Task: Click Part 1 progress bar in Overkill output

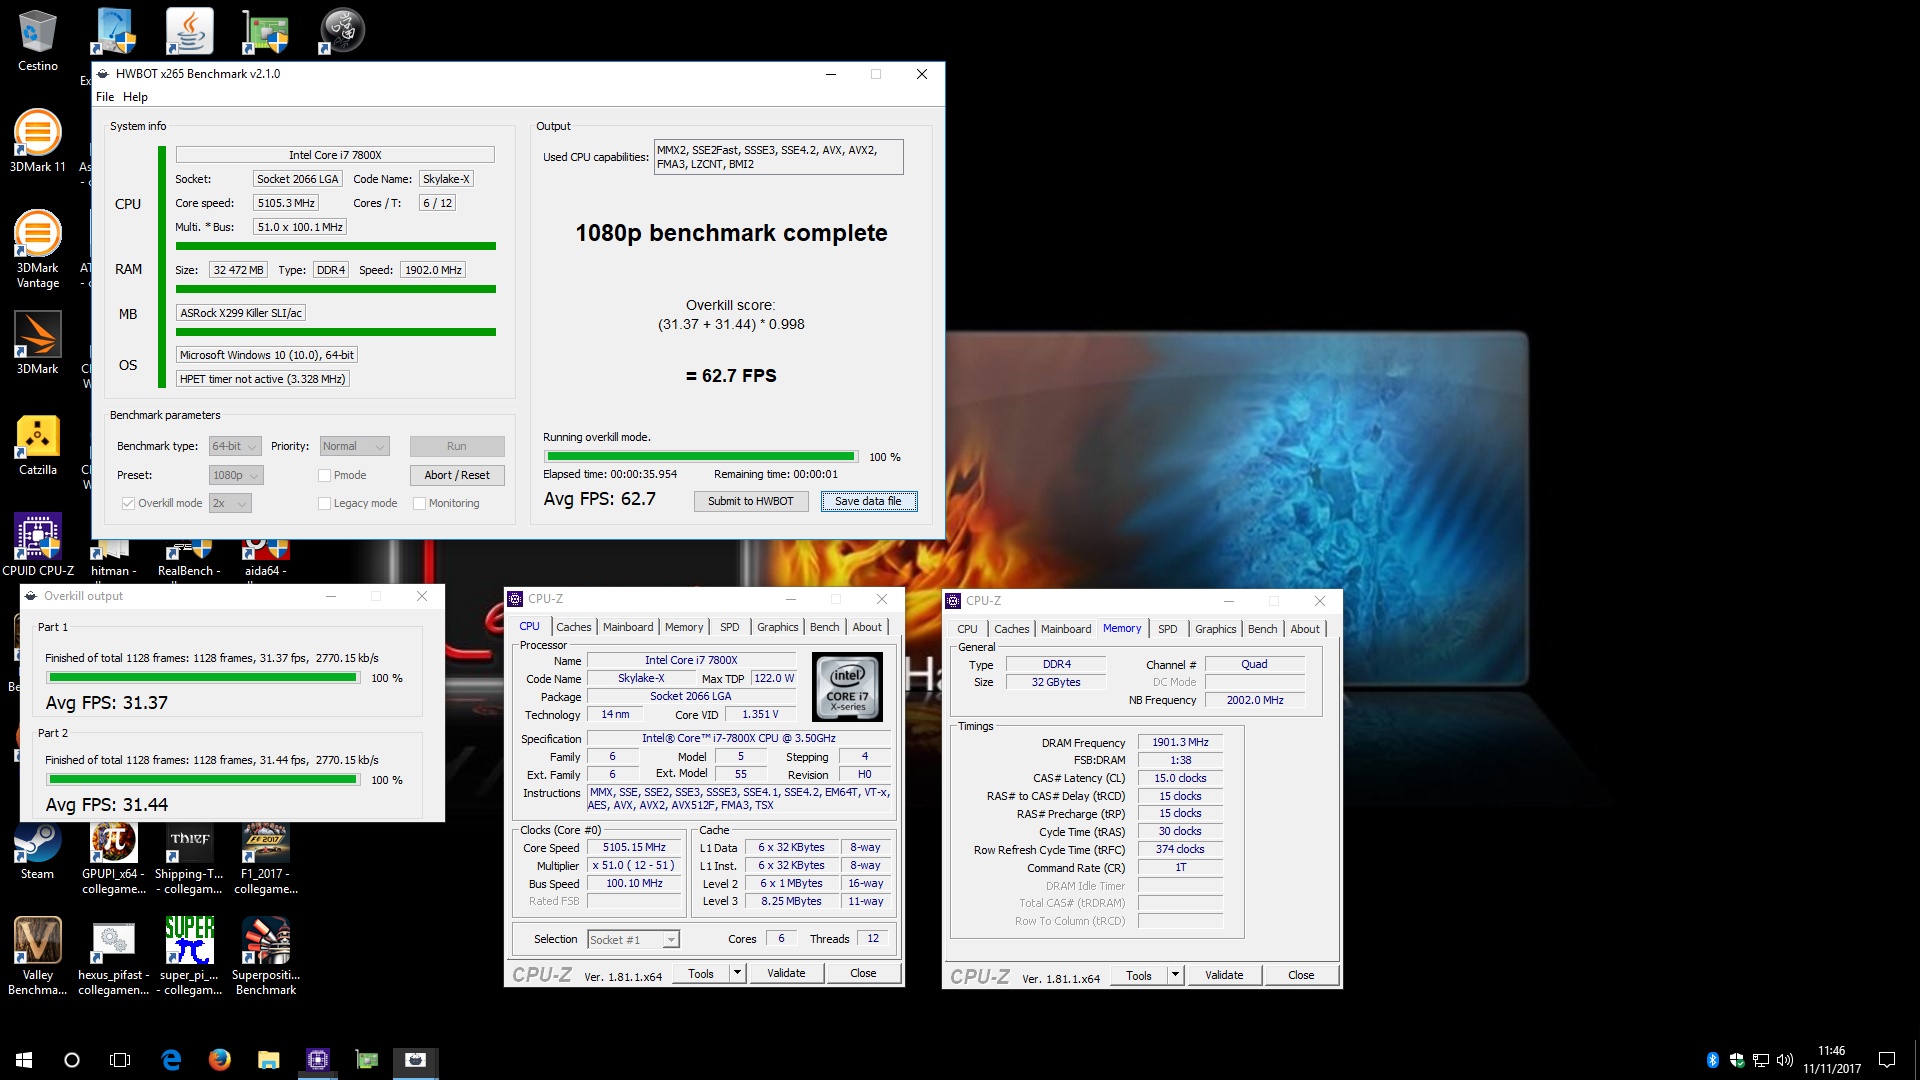Action: click(204, 677)
